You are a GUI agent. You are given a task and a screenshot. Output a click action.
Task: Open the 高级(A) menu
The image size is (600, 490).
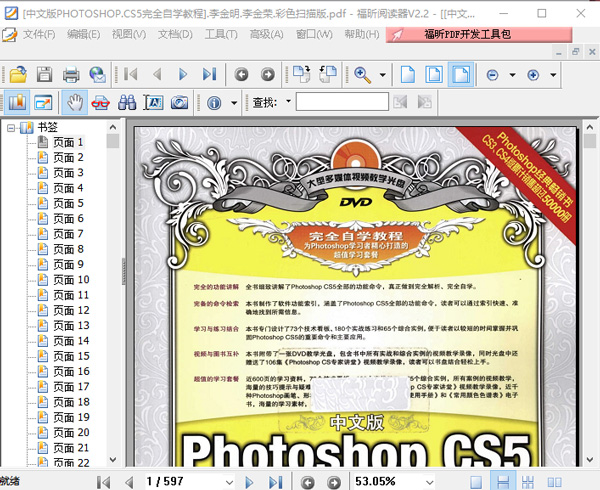(x=266, y=34)
